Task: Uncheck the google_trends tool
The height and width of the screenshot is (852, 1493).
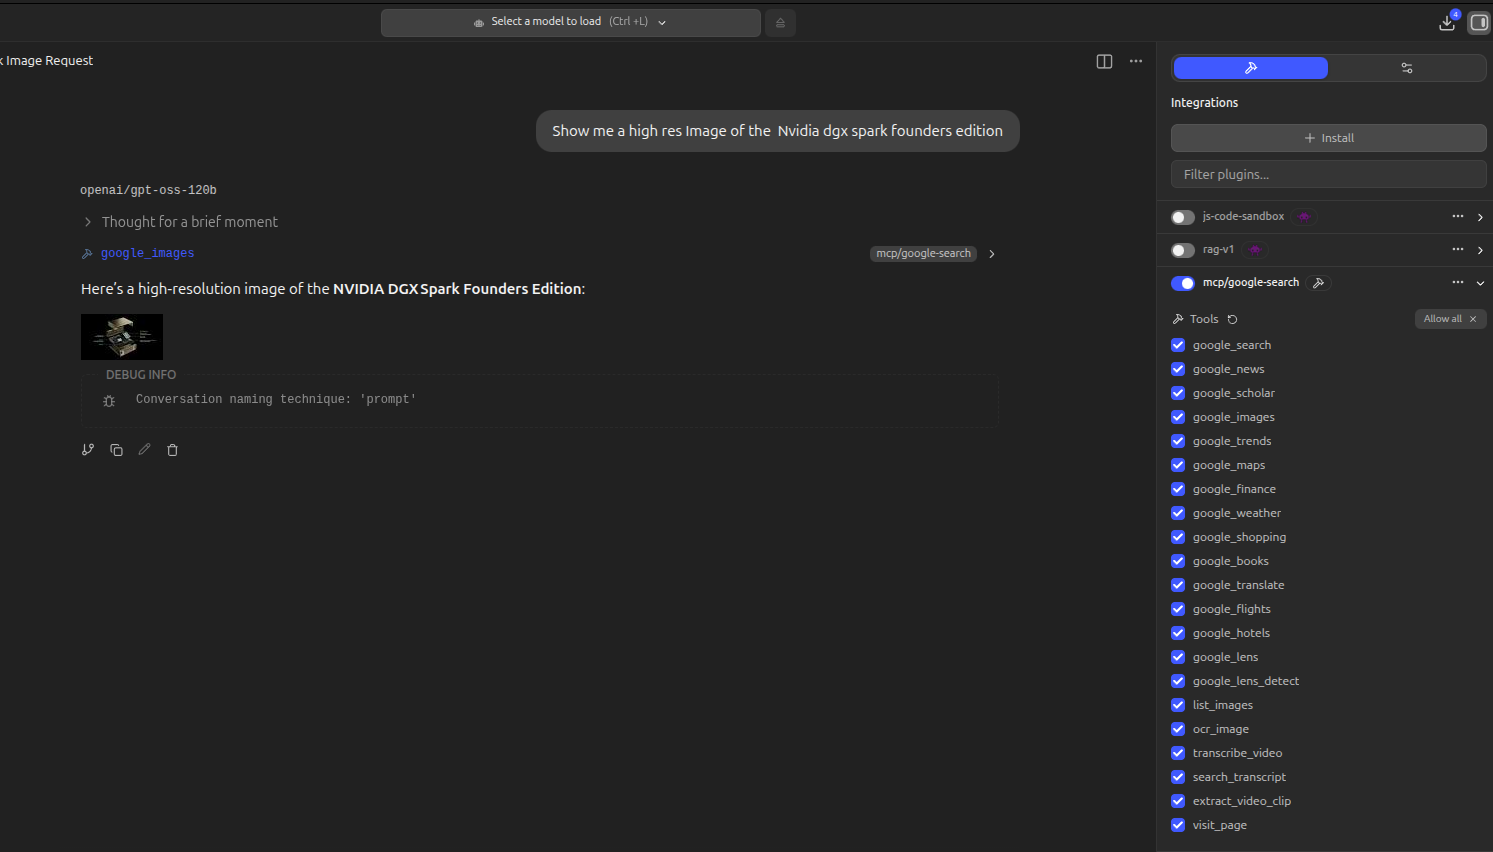Action: 1178,441
